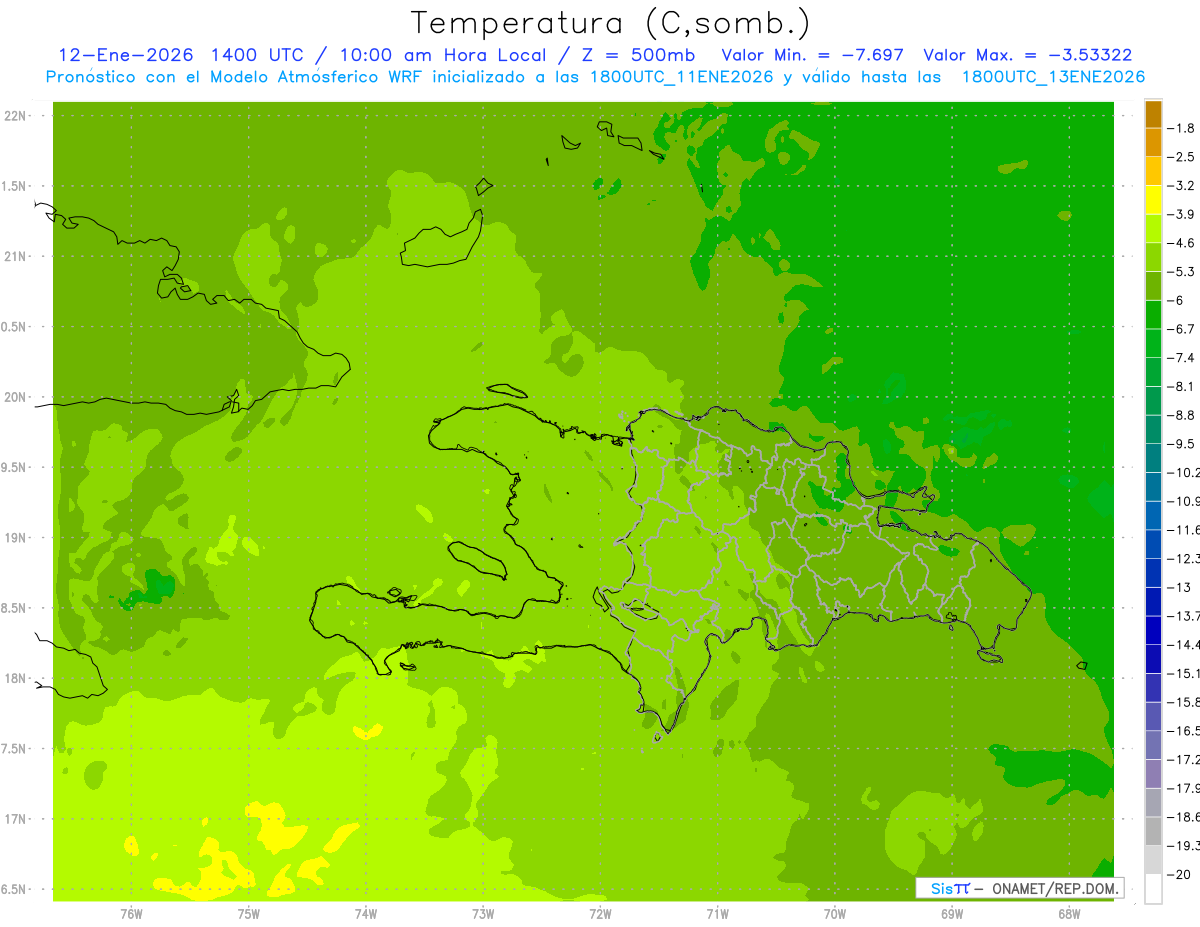Click the "Valor Min. = -7.697" readout
This screenshot has width=1200, height=927.
(812, 55)
